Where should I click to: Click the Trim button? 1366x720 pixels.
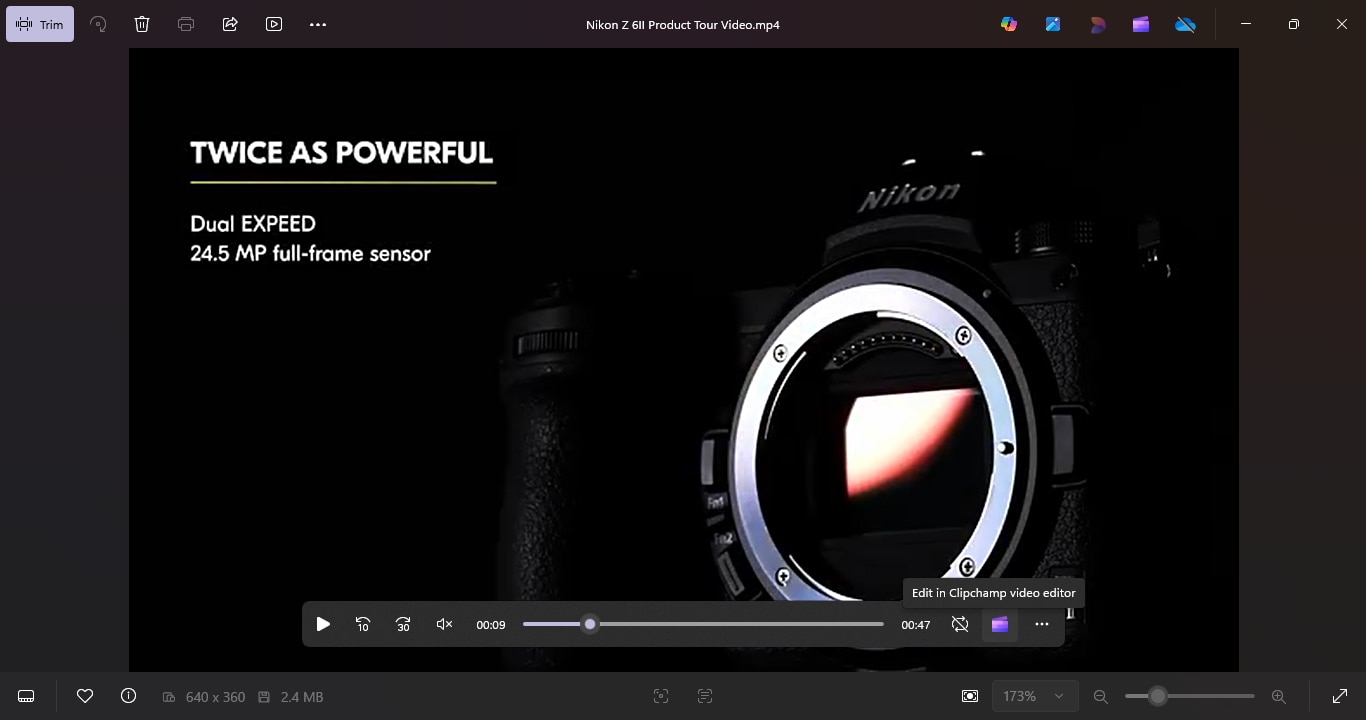[40, 24]
